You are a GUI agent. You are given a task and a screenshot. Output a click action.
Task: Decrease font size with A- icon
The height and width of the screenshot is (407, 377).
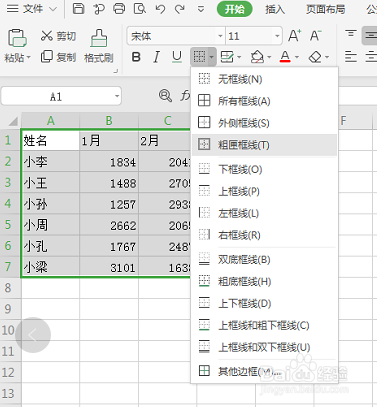[x=315, y=36]
